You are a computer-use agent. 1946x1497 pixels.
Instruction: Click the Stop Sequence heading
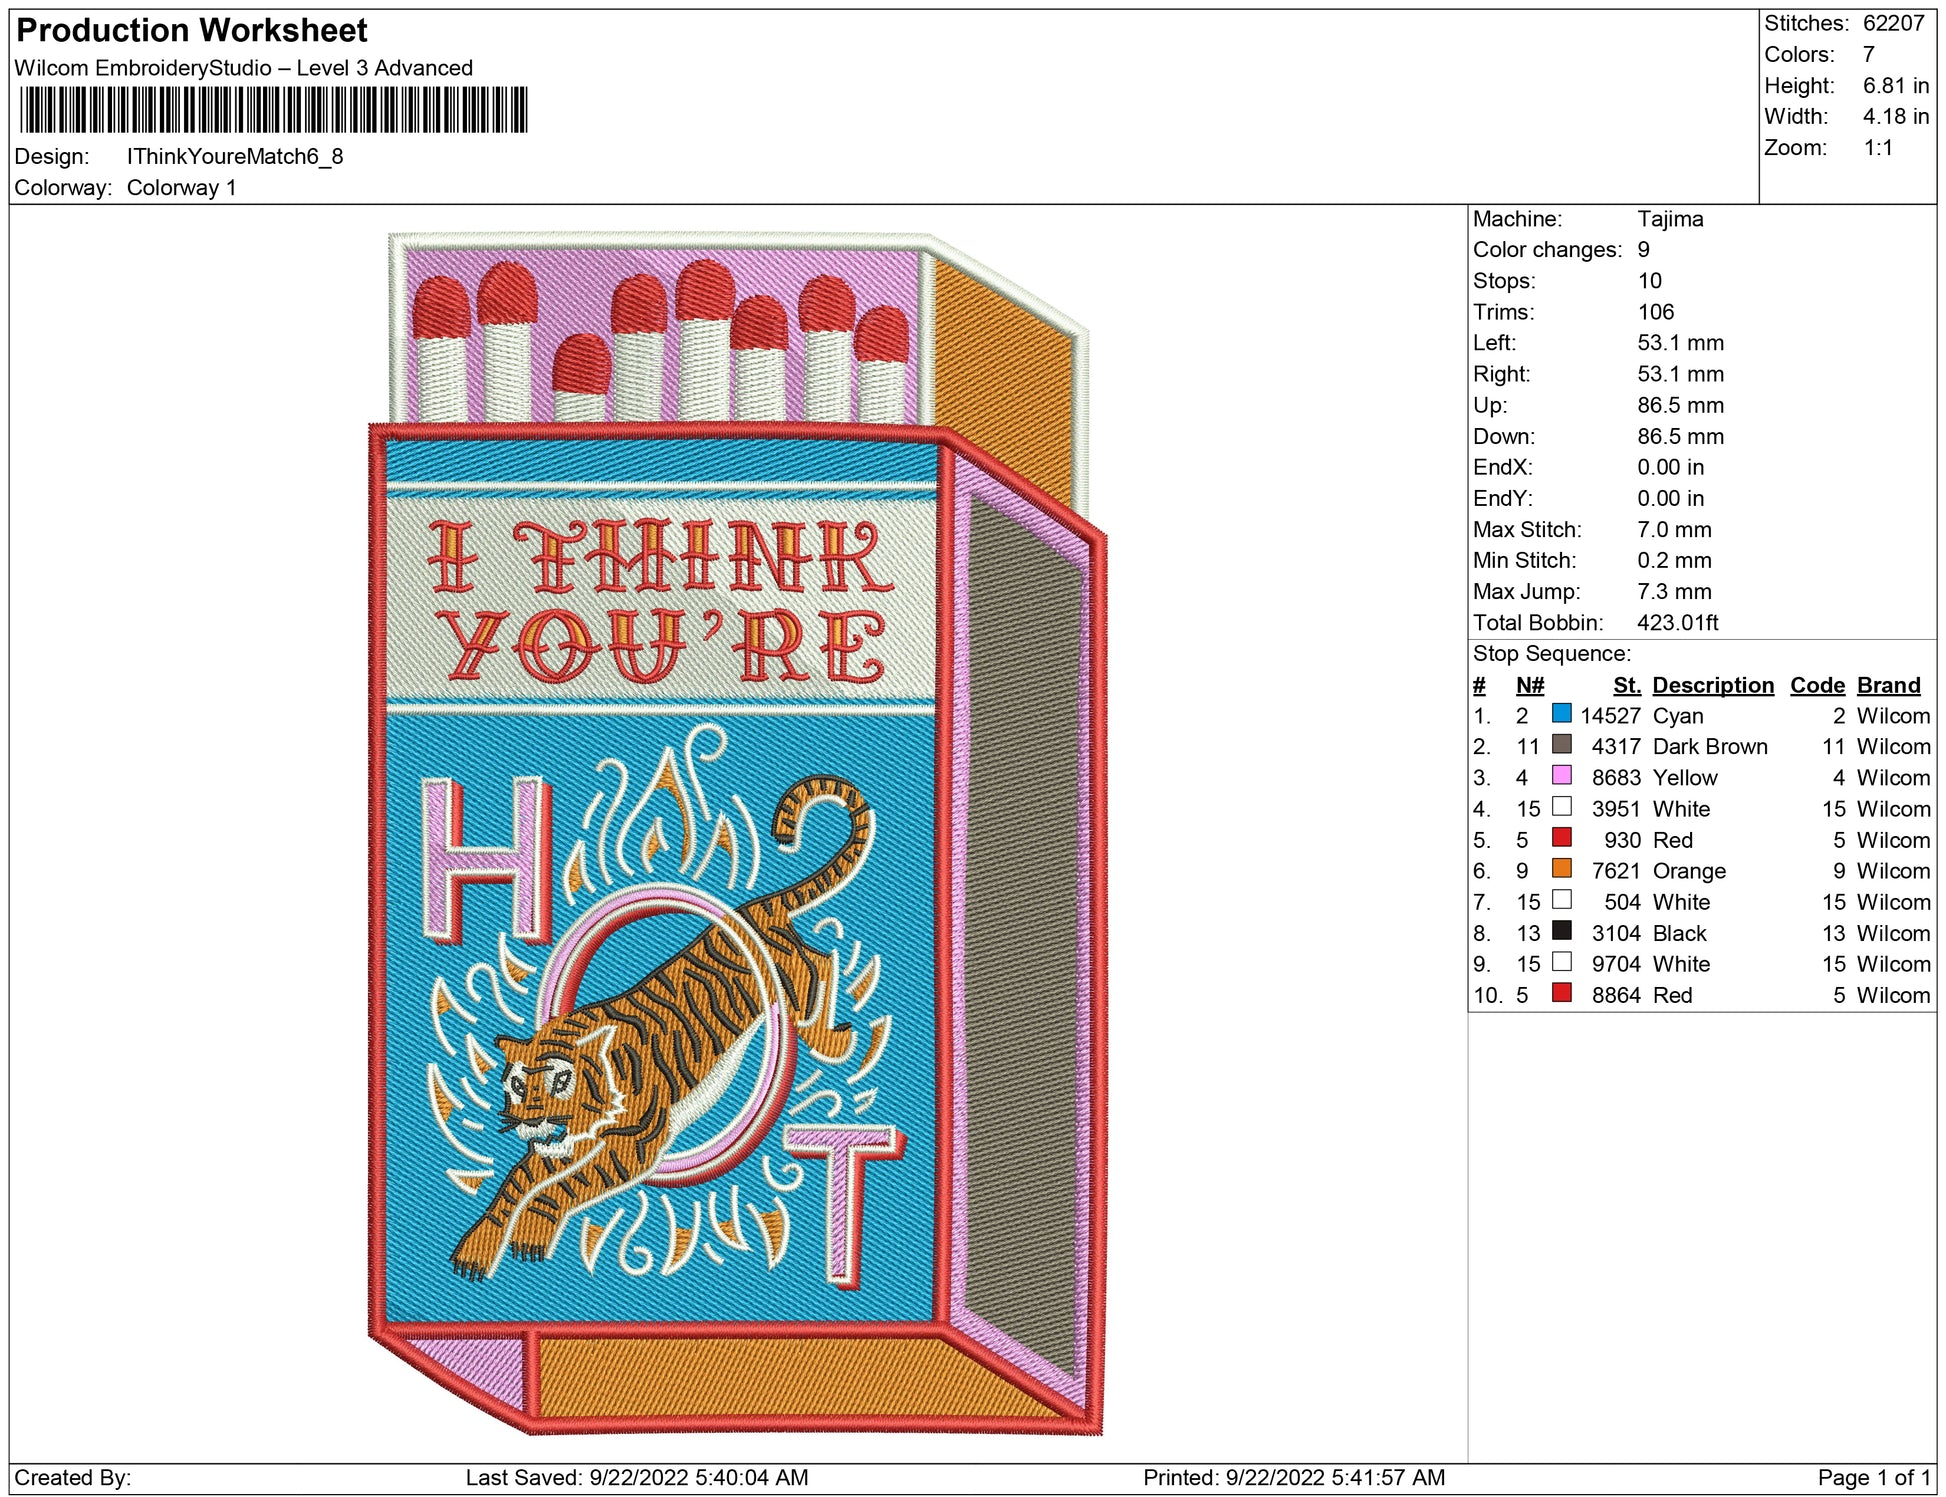click(1551, 654)
